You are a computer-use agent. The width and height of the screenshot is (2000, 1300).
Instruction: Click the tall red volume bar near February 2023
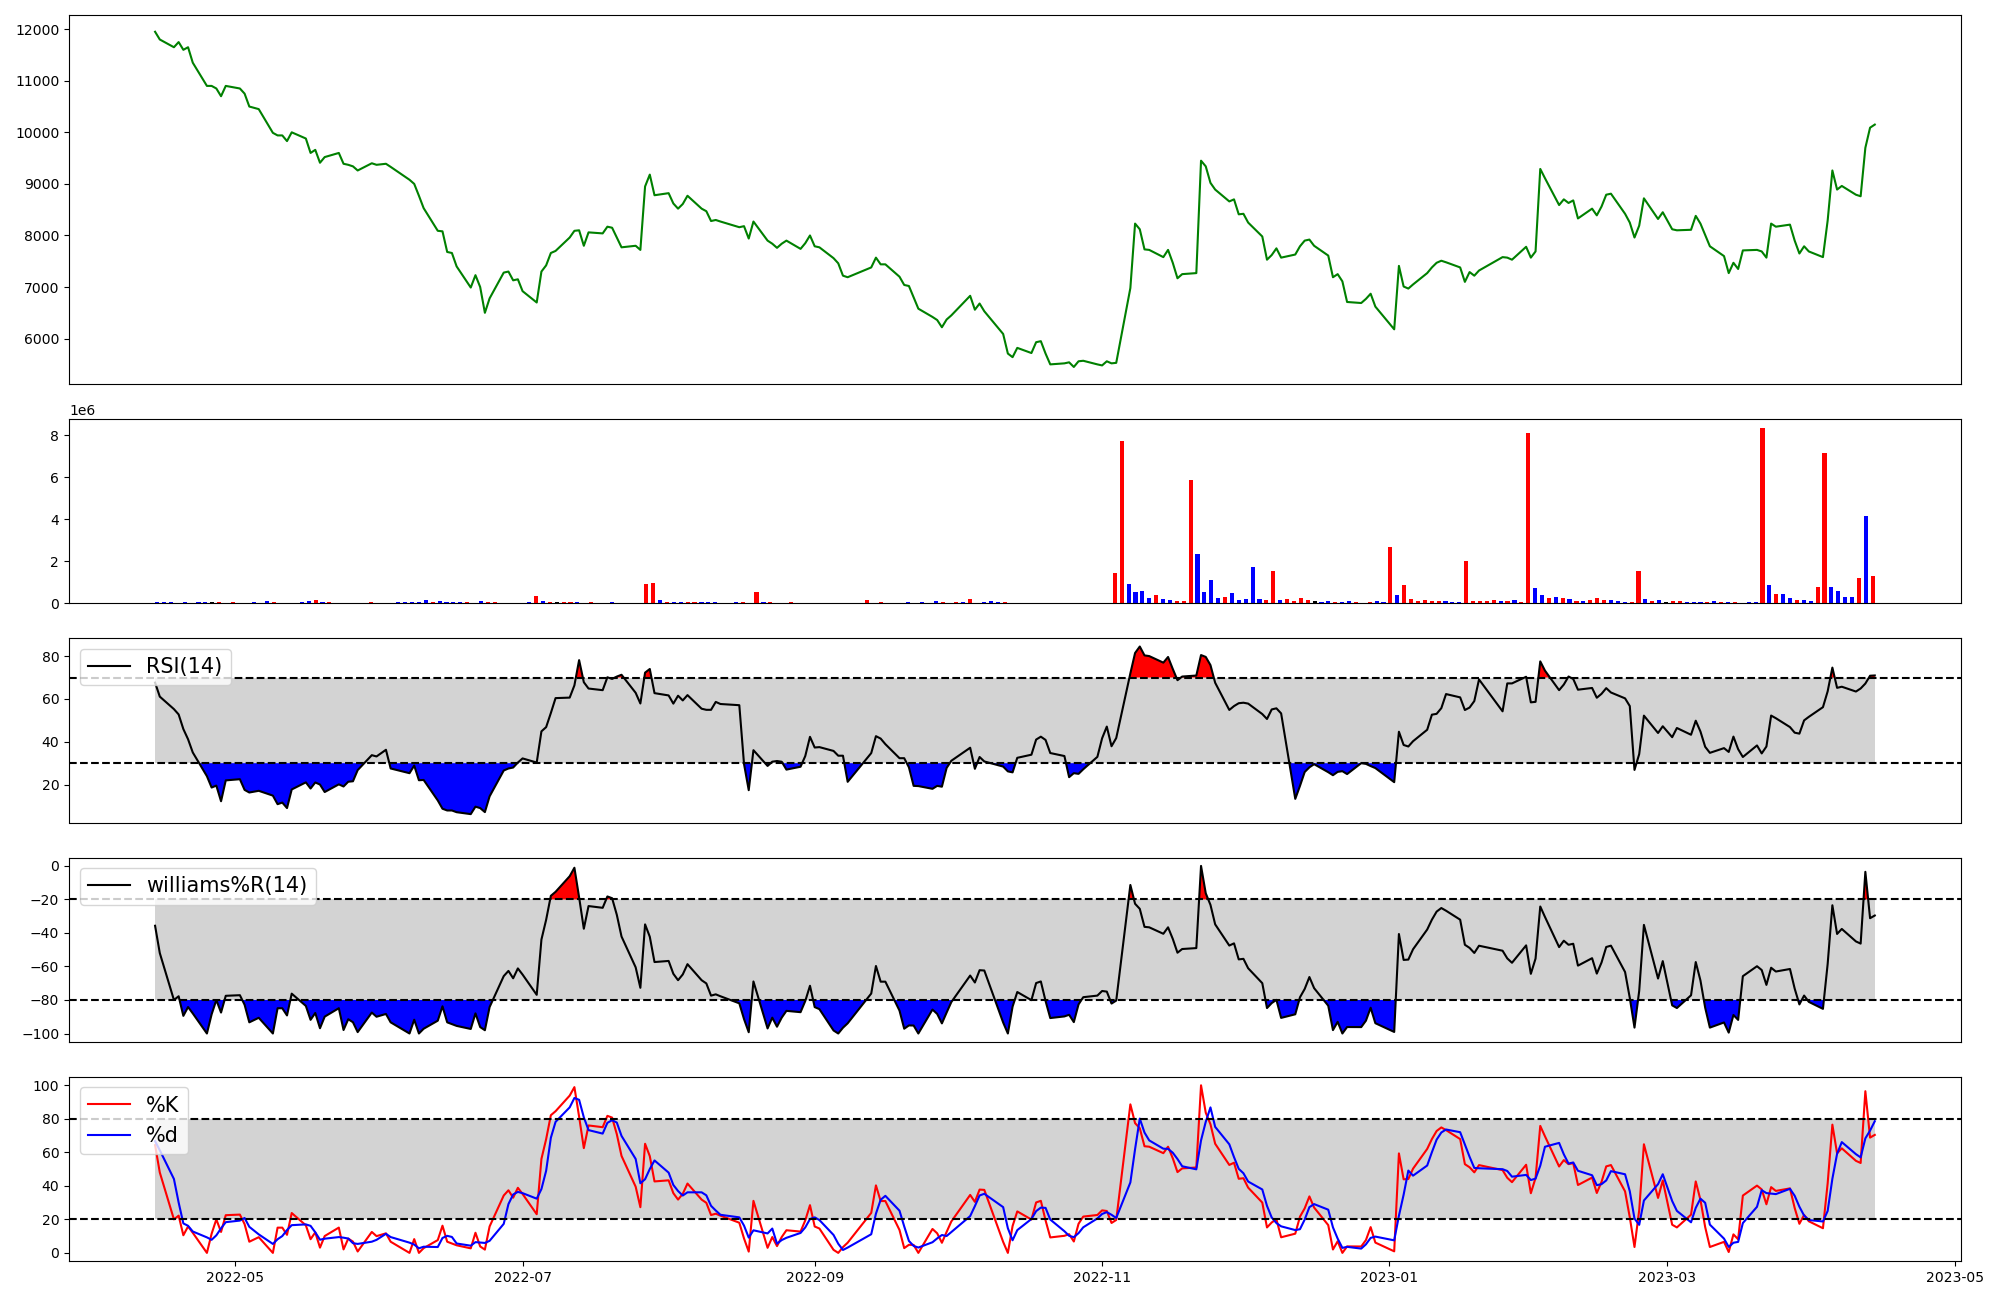click(x=1528, y=518)
